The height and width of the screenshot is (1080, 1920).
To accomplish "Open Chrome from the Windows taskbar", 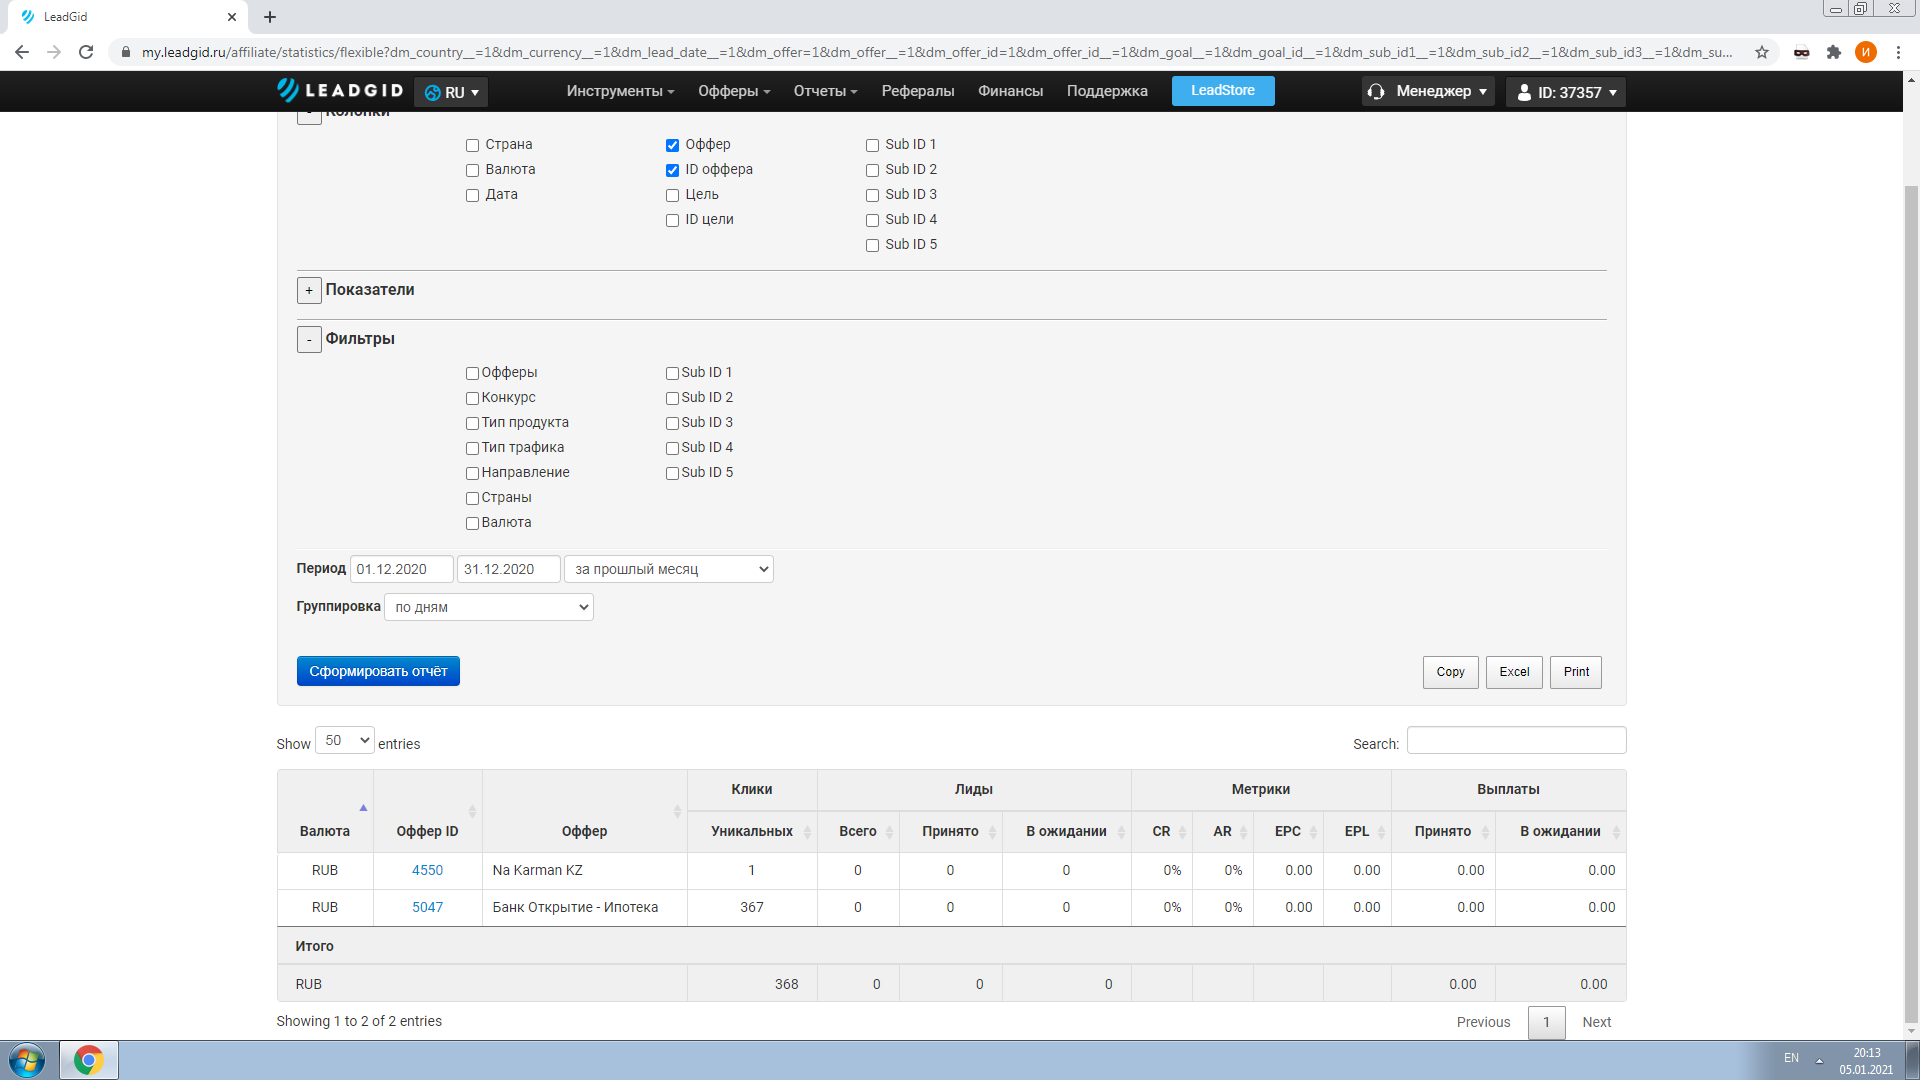I will [88, 1060].
